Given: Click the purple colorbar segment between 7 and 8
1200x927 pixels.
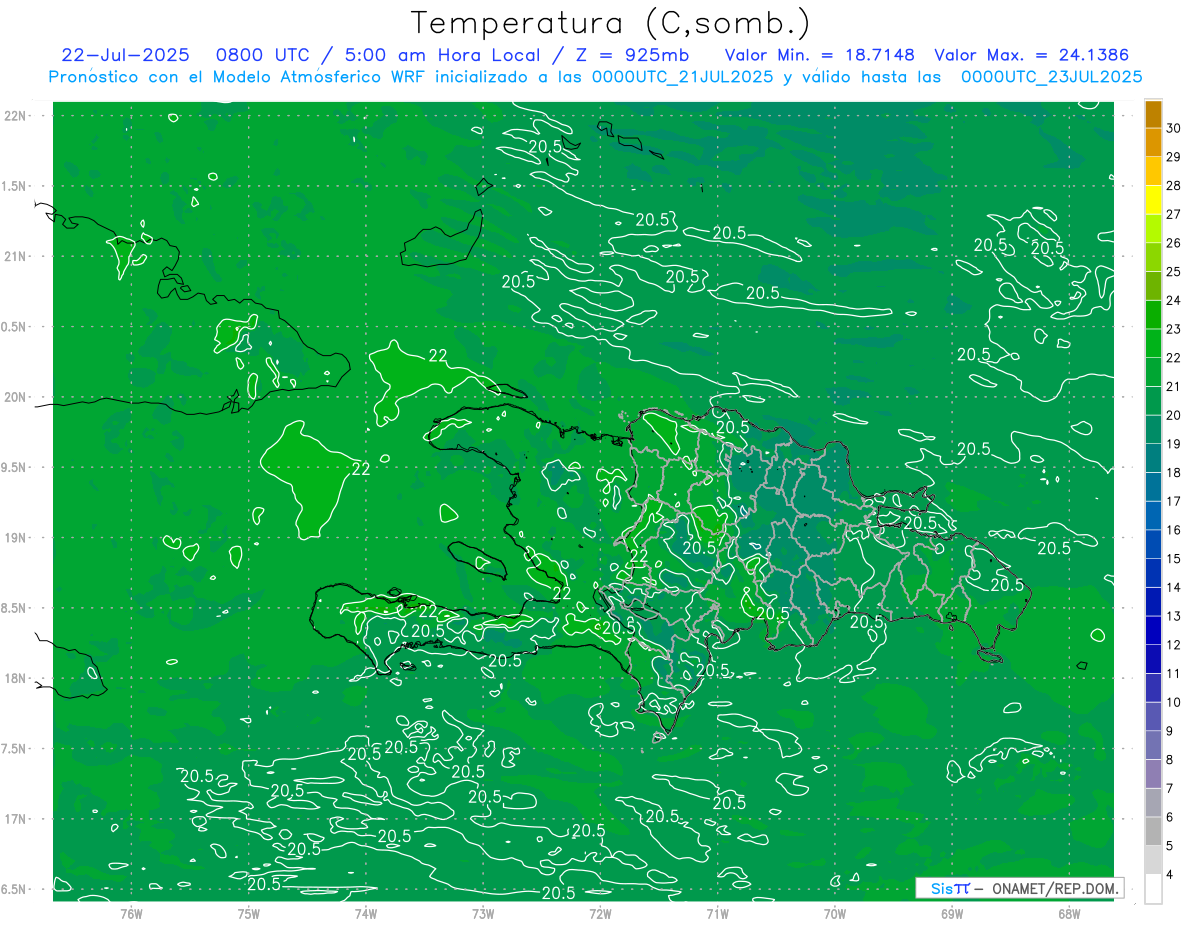Looking at the screenshot, I should [1153, 774].
